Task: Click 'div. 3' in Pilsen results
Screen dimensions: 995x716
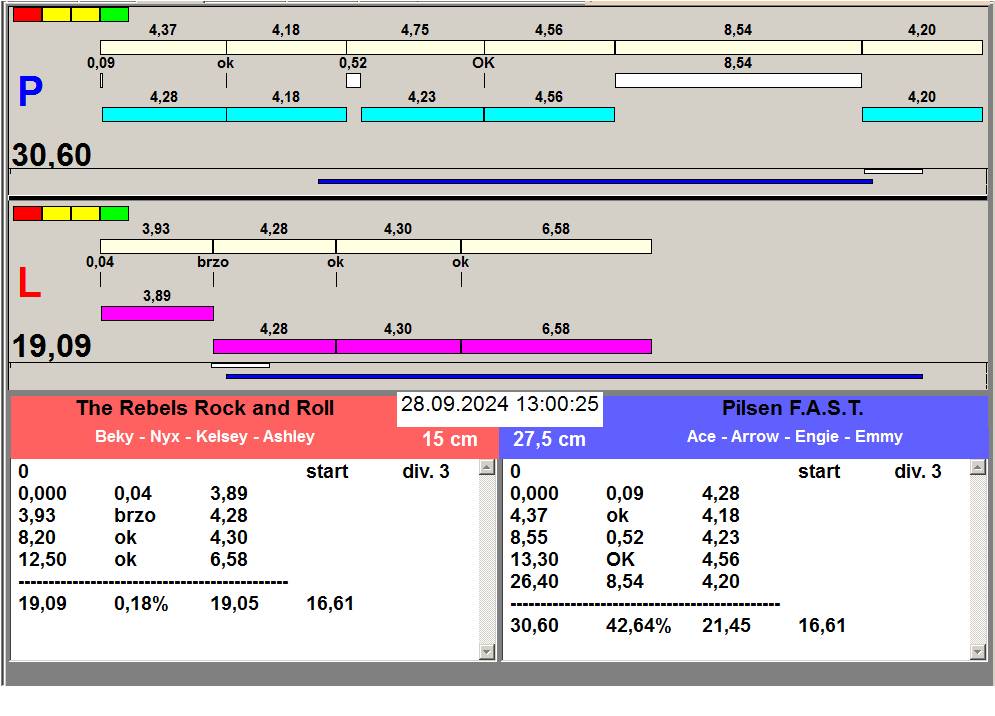Action: point(918,472)
